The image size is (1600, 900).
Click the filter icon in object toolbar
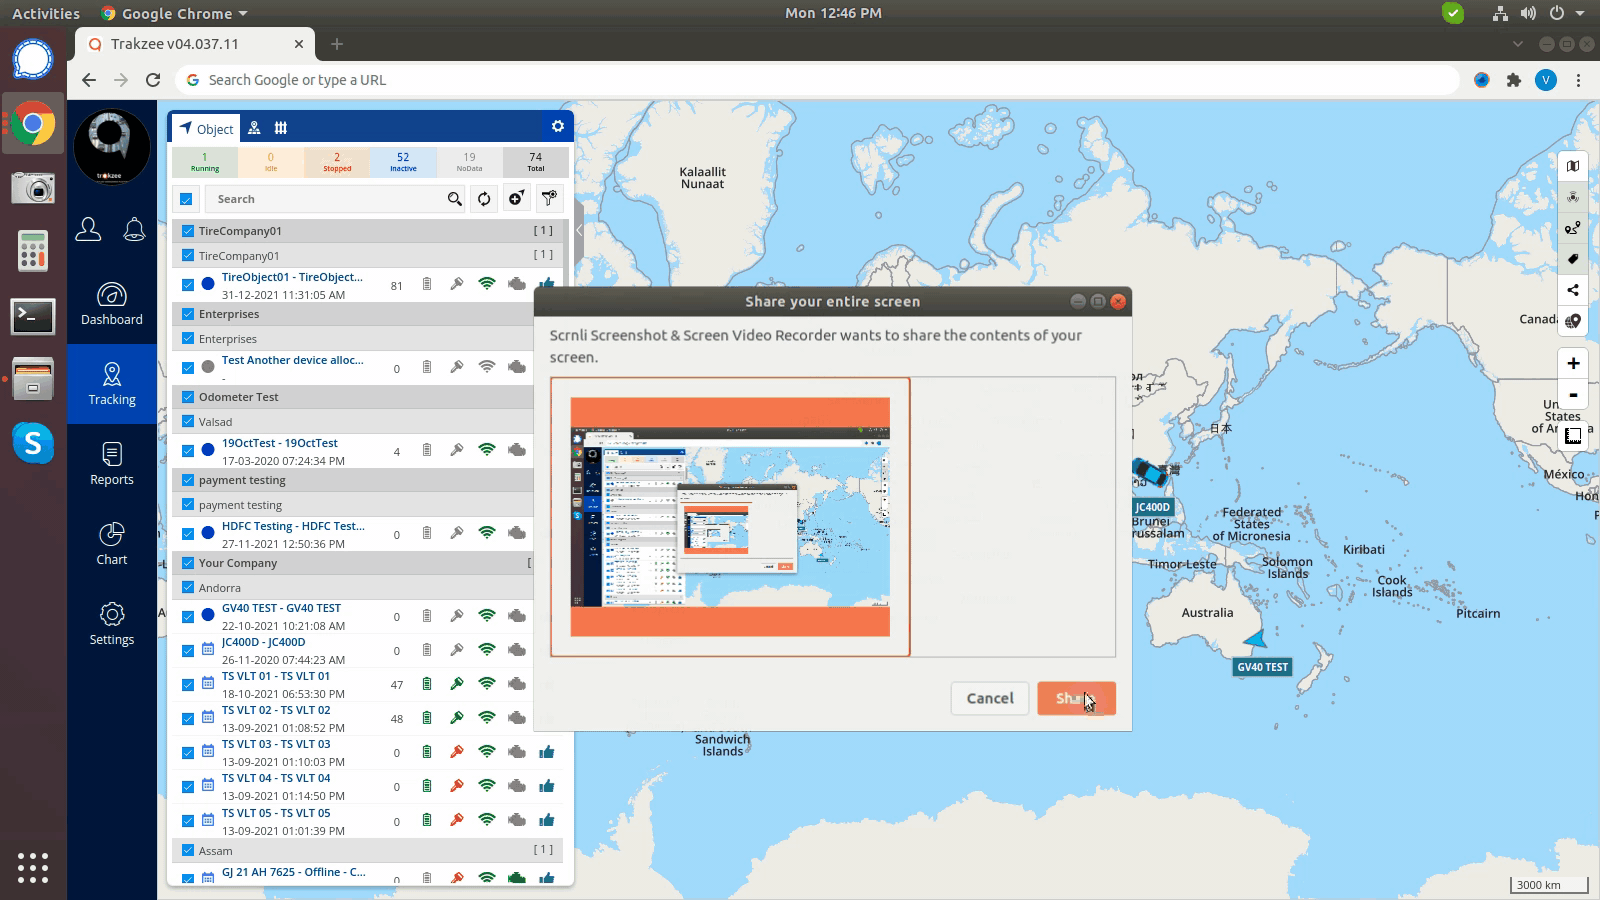coord(549,199)
